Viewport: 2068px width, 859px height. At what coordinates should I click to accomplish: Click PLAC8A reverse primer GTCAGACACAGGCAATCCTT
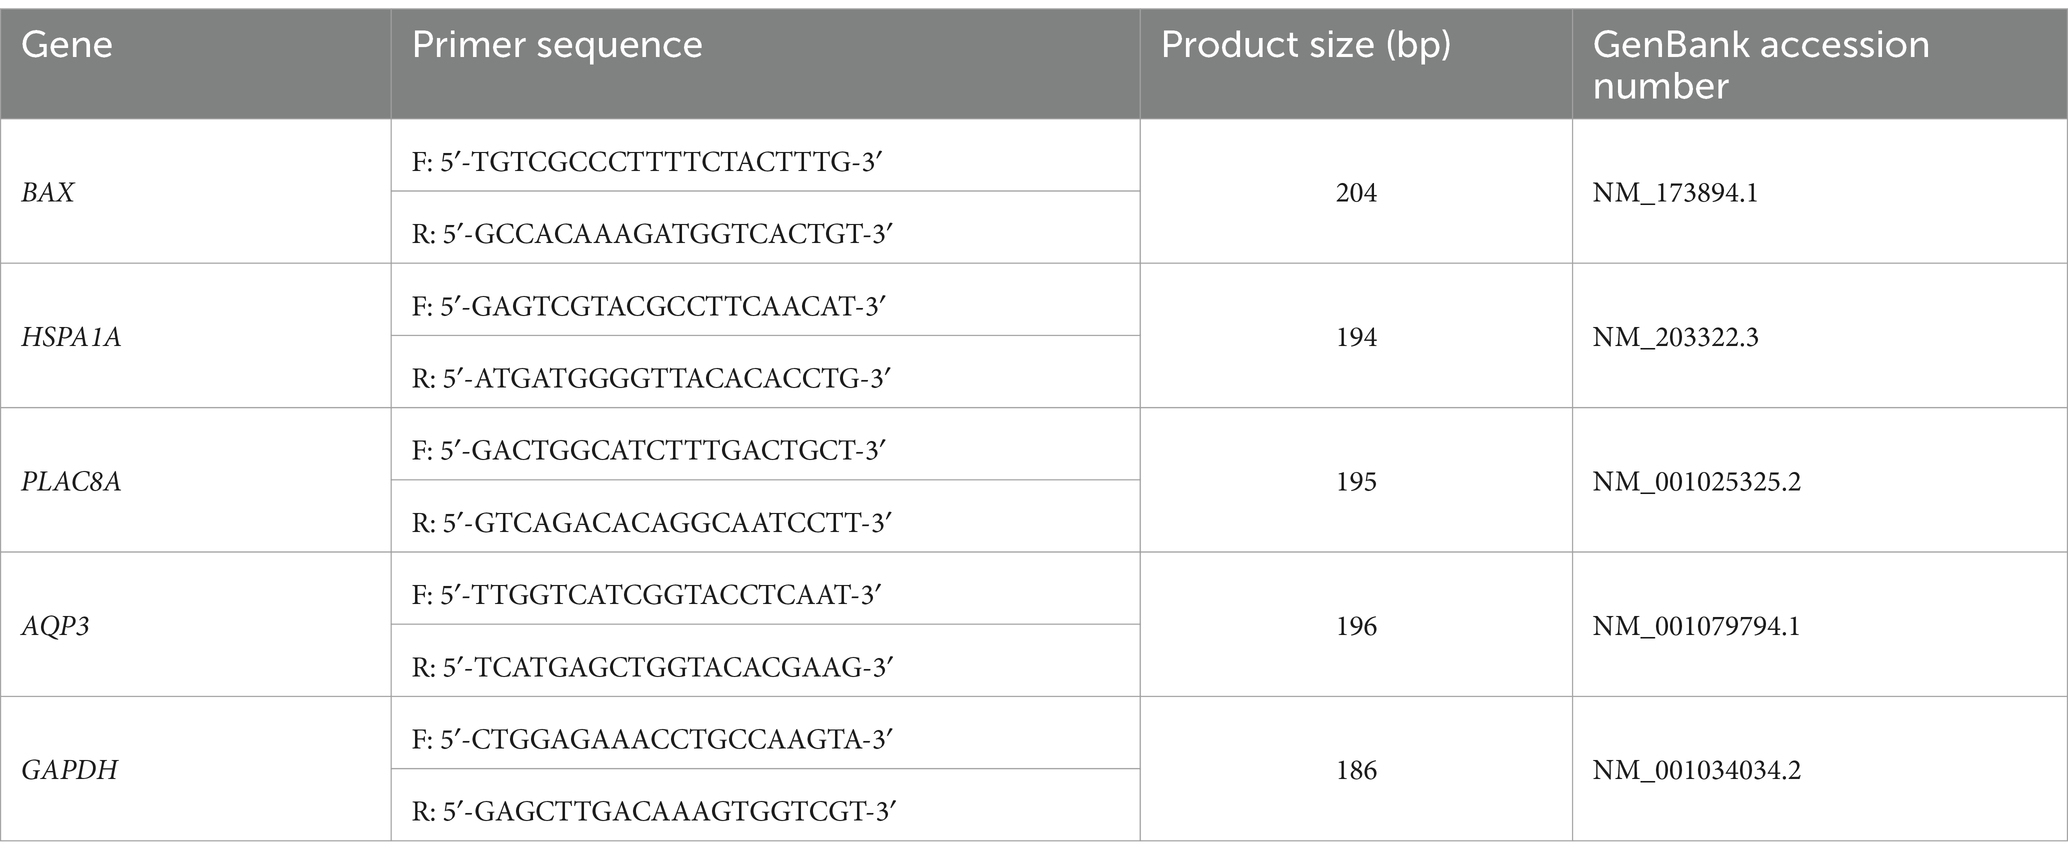pos(651,523)
